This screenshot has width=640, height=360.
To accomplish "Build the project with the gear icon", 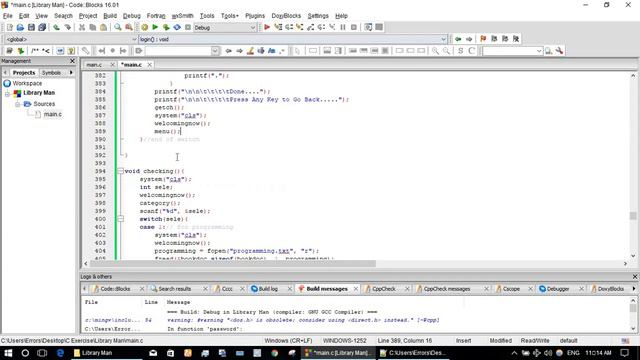I will click(144, 27).
